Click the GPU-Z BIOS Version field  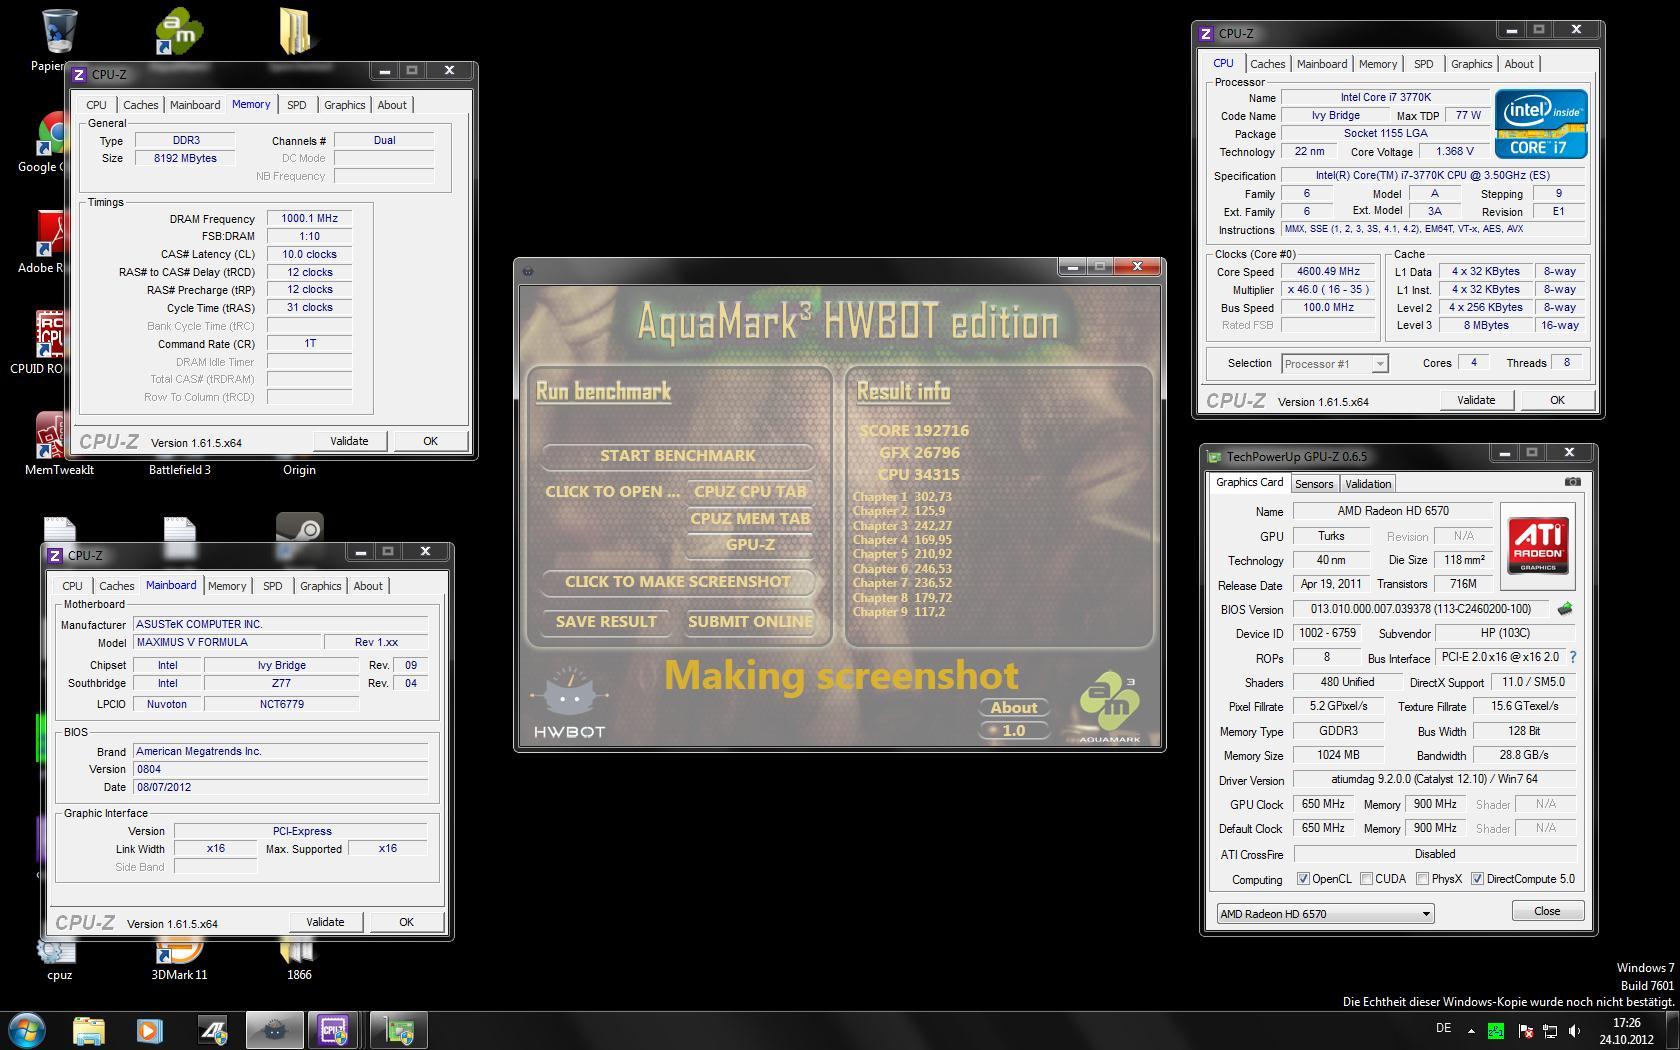coord(1420,609)
